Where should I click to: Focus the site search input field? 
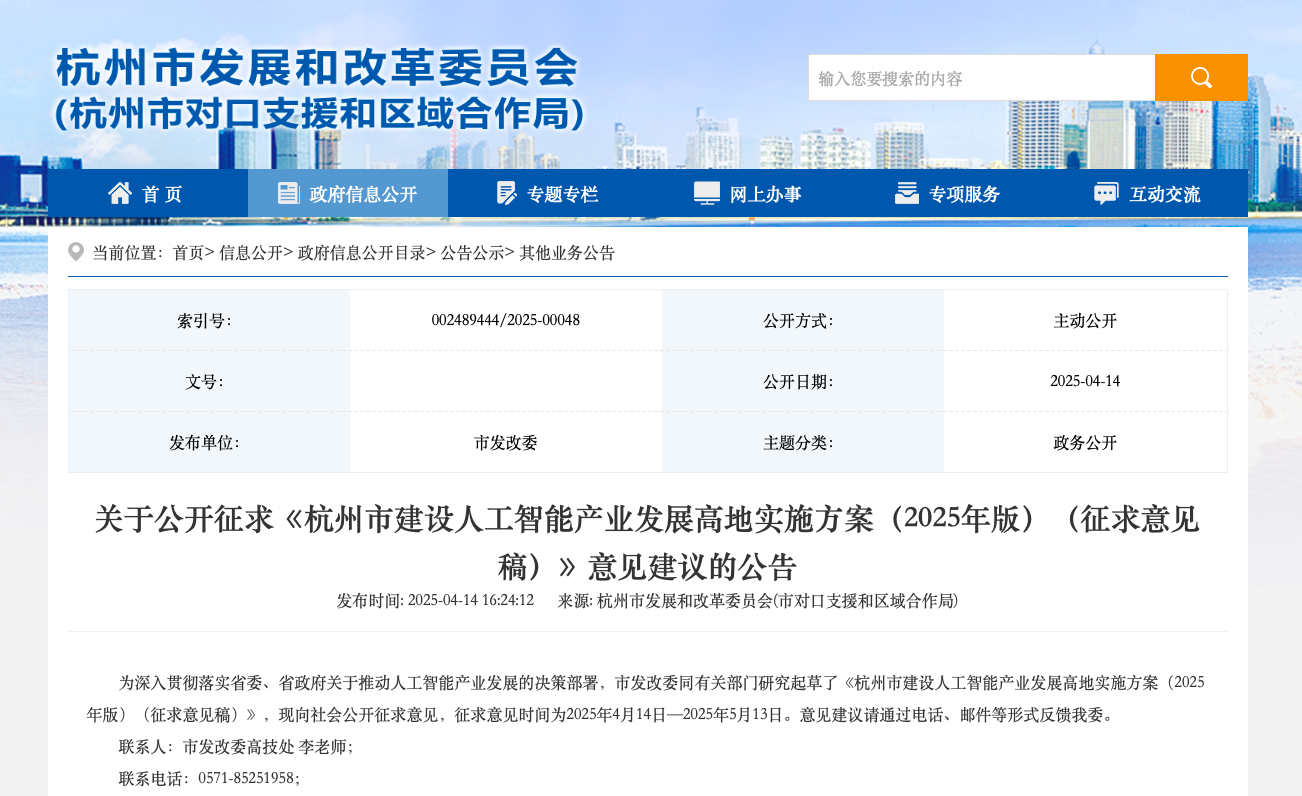pyautogui.click(x=982, y=77)
